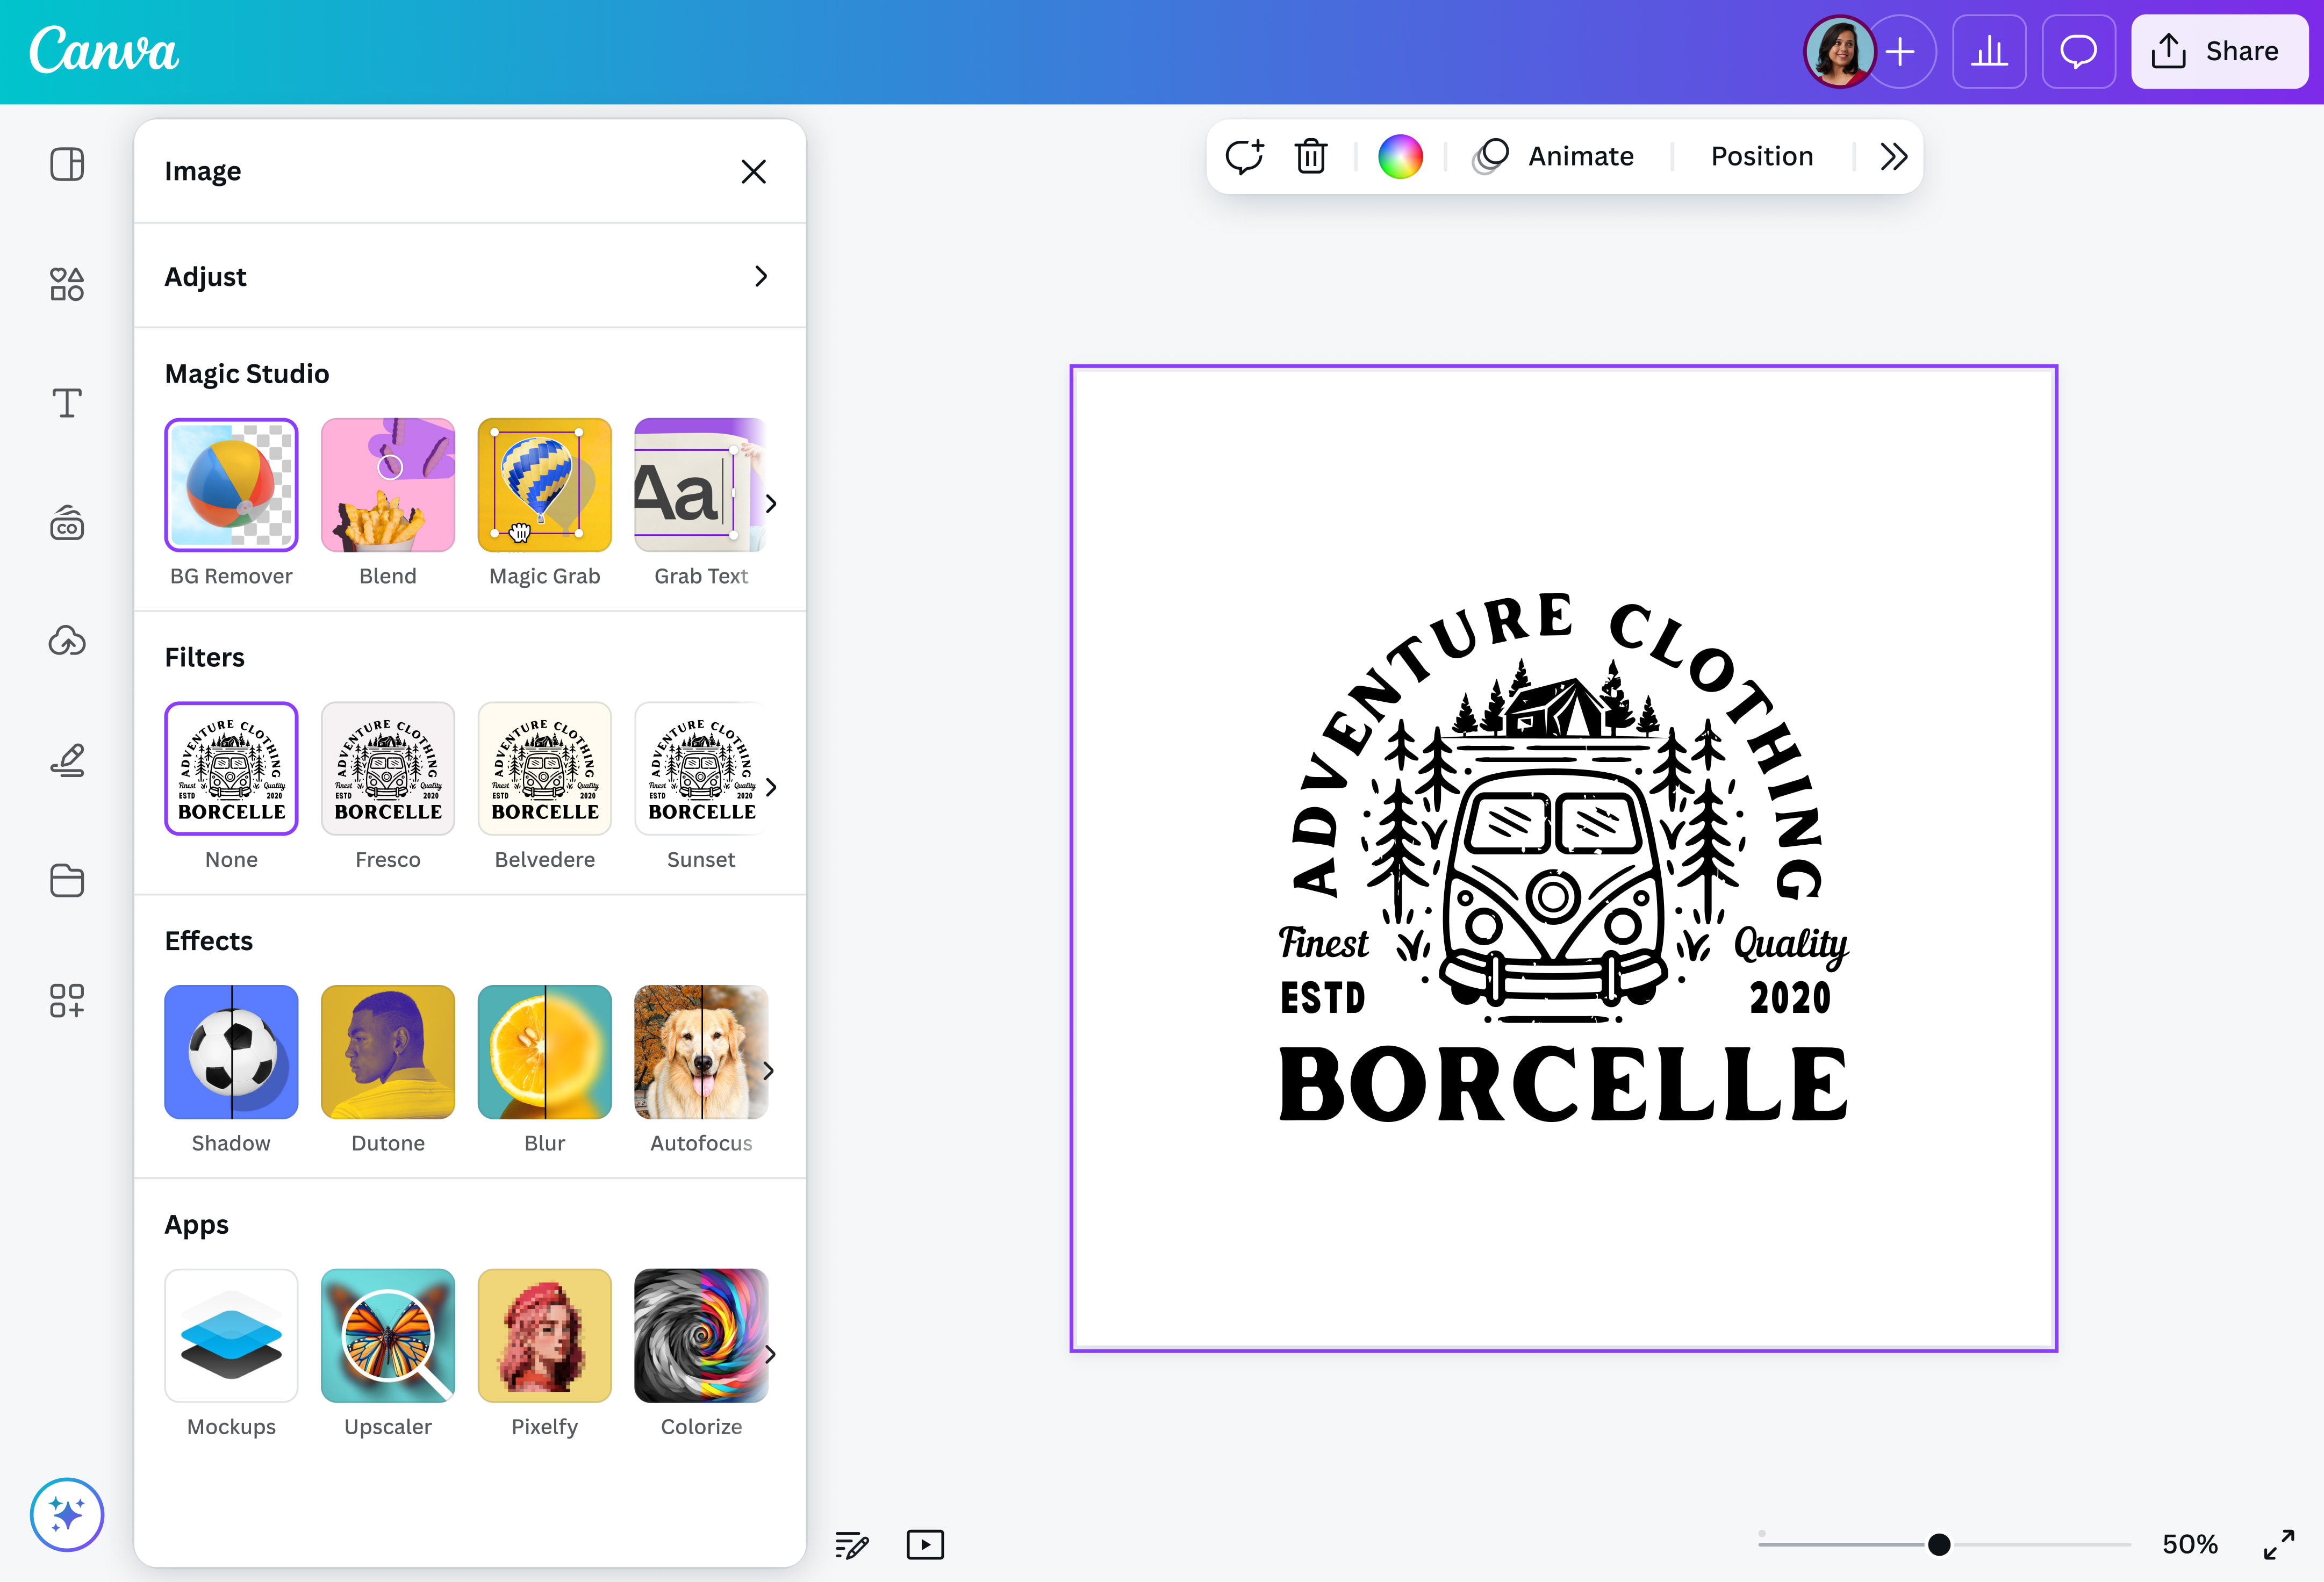
Task: Apply the Blur effect
Action: [544, 1052]
